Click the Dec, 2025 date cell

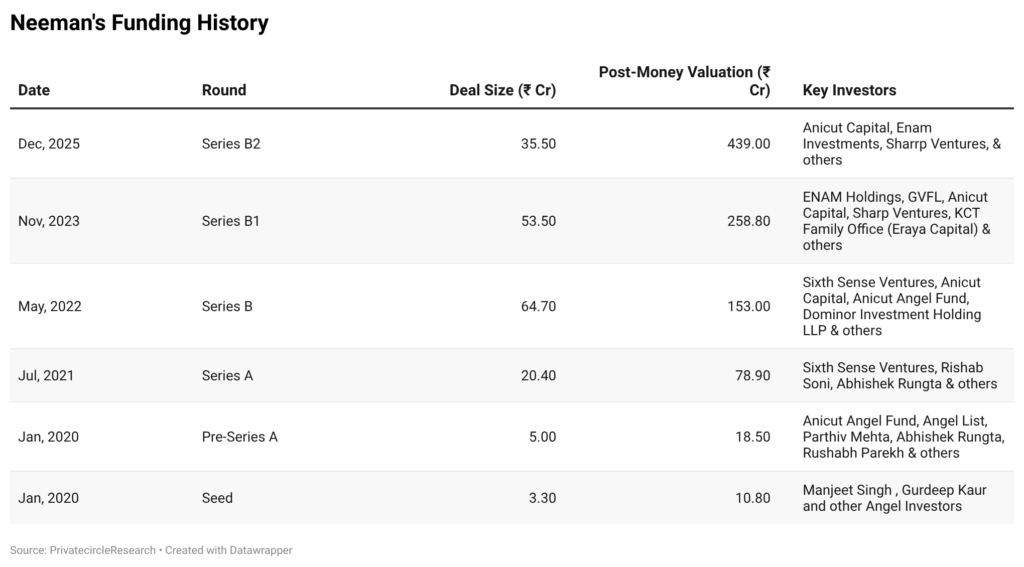click(x=49, y=143)
